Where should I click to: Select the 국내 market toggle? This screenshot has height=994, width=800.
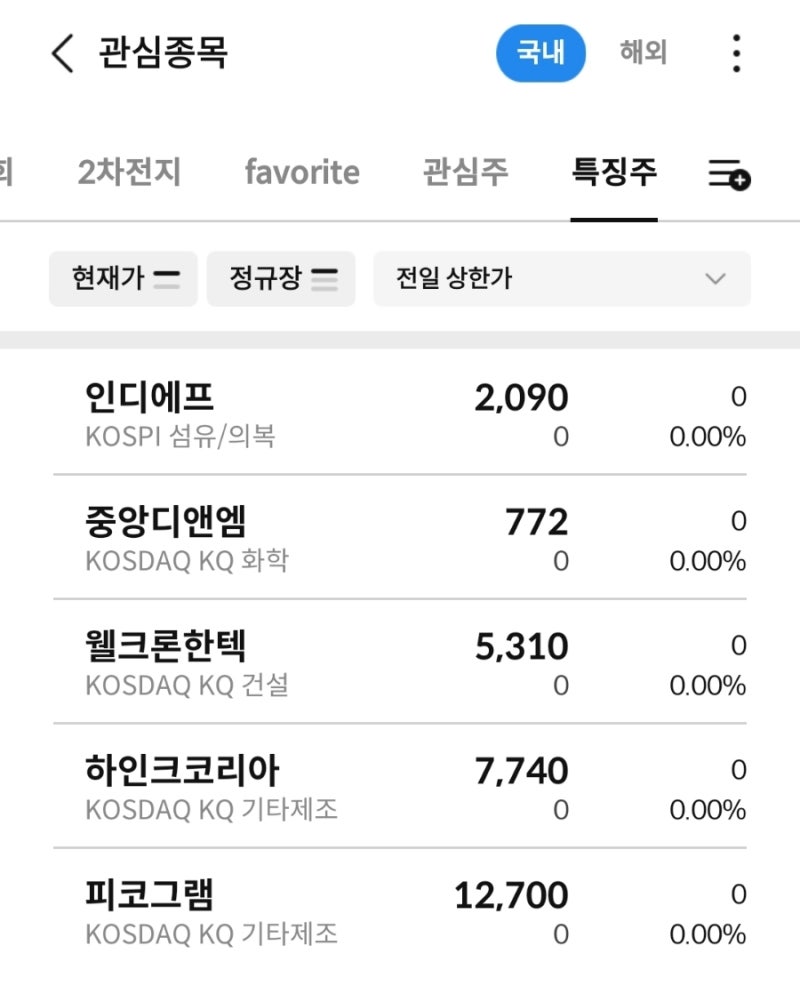coord(540,54)
